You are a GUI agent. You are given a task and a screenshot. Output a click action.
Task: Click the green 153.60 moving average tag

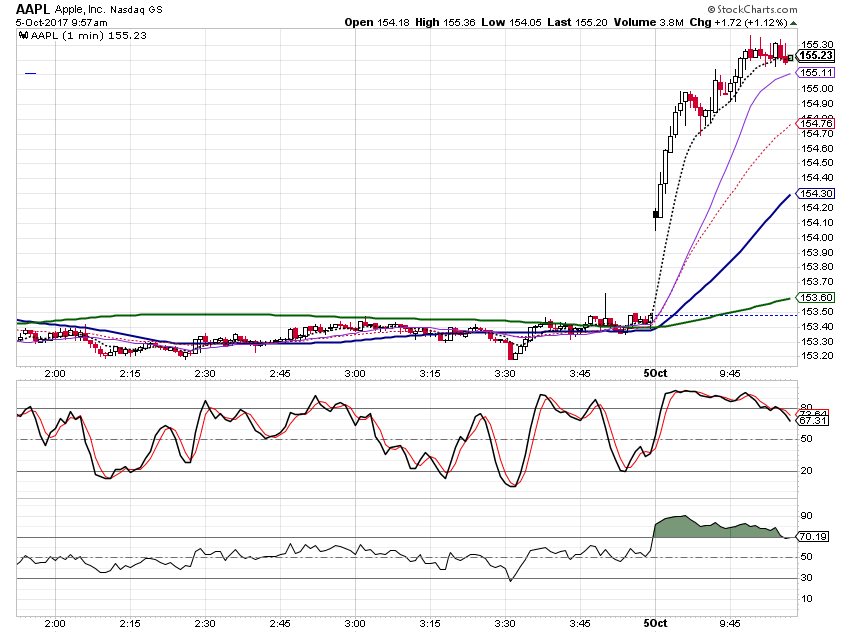tap(816, 298)
